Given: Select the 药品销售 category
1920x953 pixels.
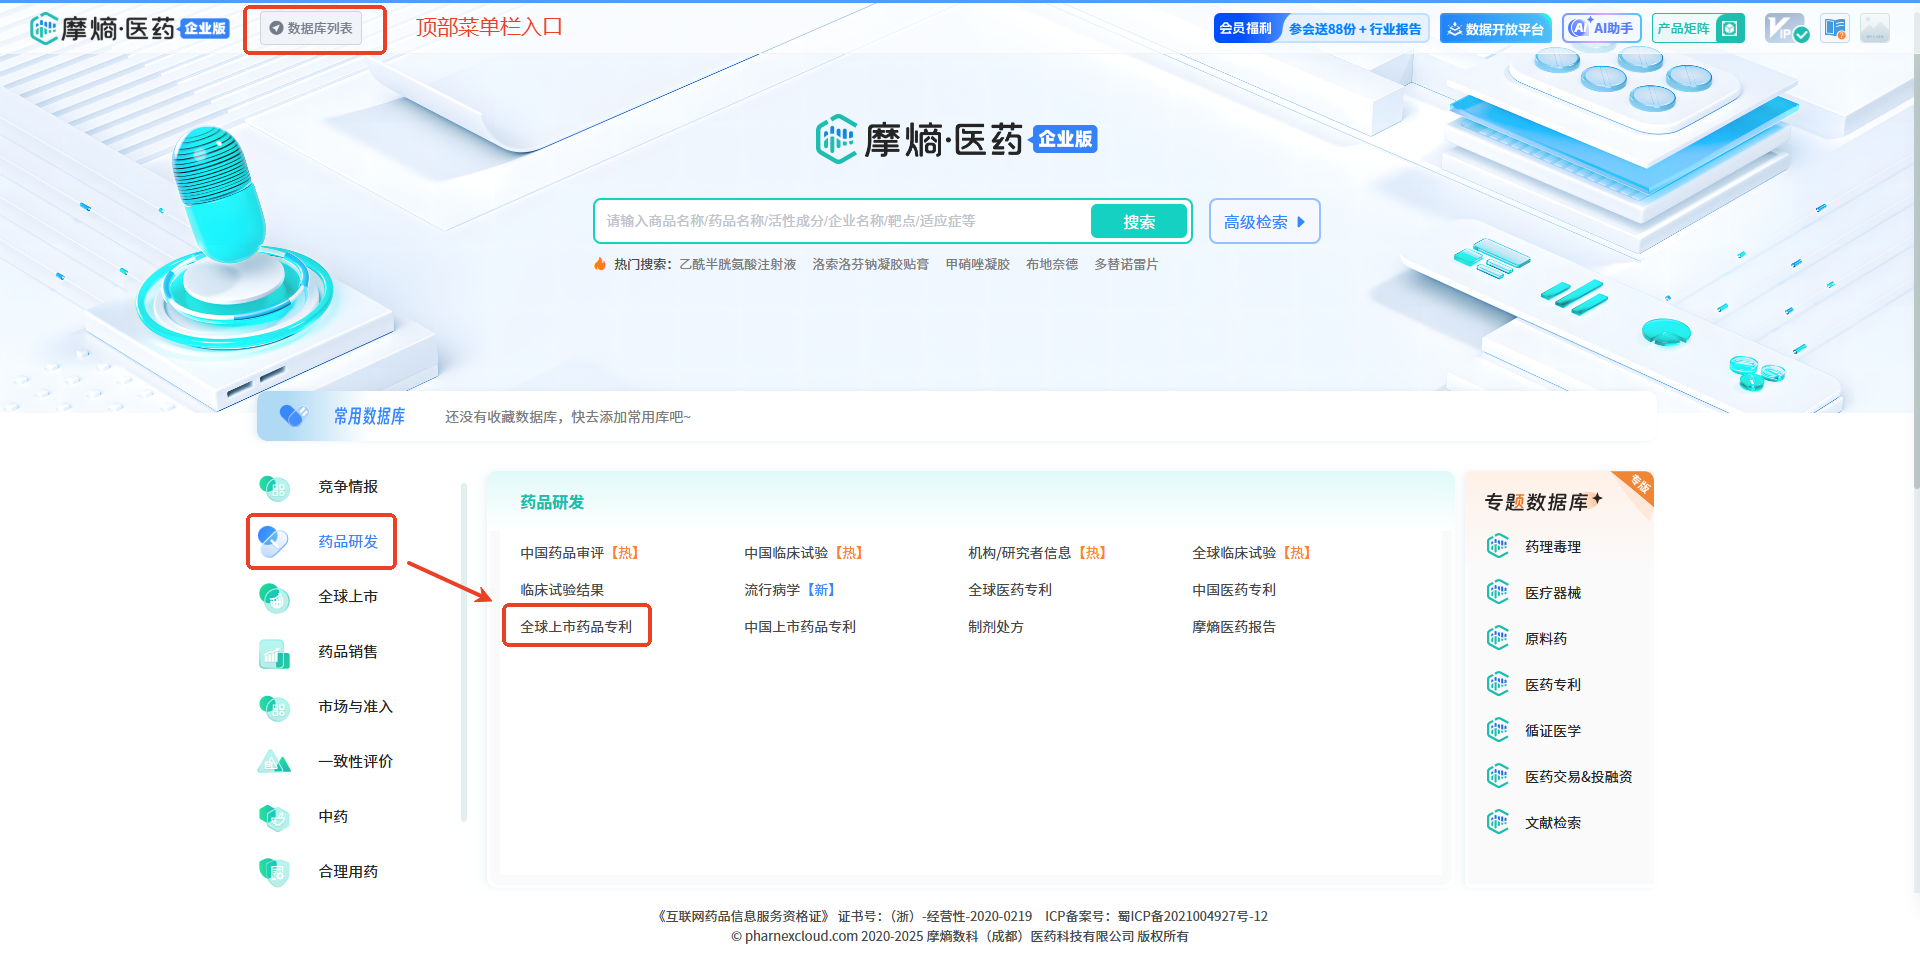Looking at the screenshot, I should 348,651.
